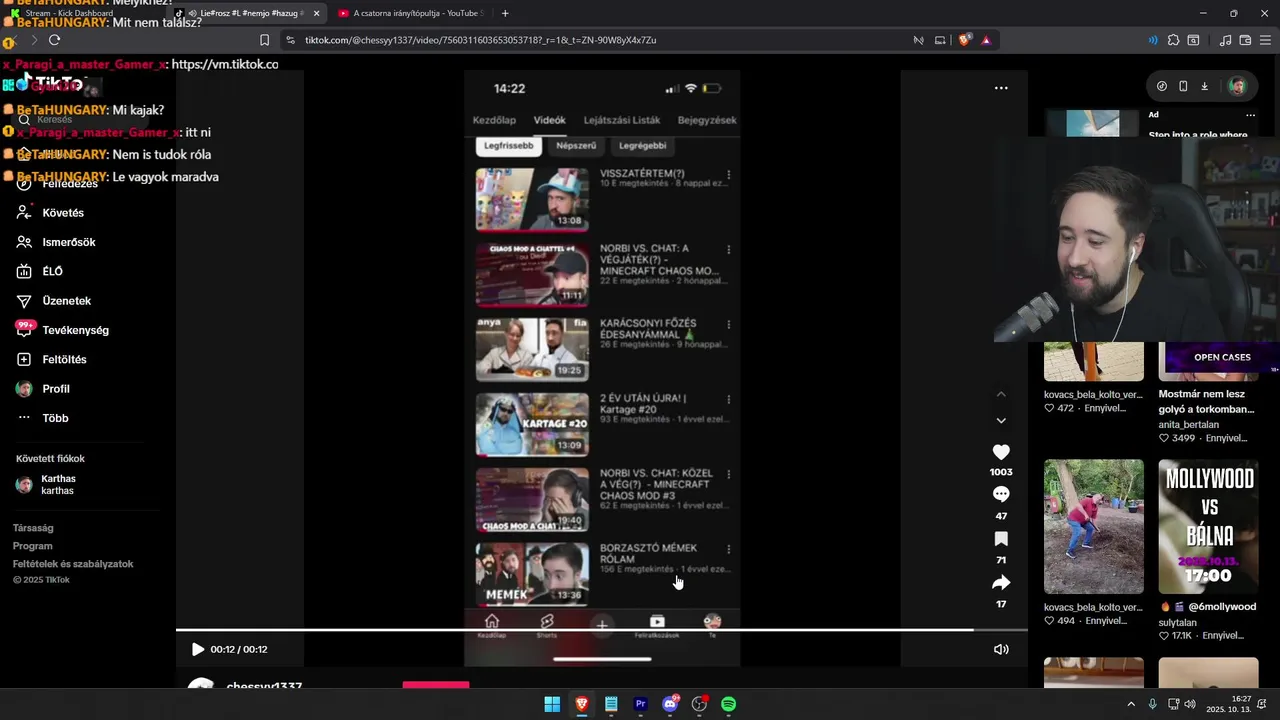The image size is (1280, 720).
Task: Open chessyy1337 author username below video
Action: (x=264, y=687)
